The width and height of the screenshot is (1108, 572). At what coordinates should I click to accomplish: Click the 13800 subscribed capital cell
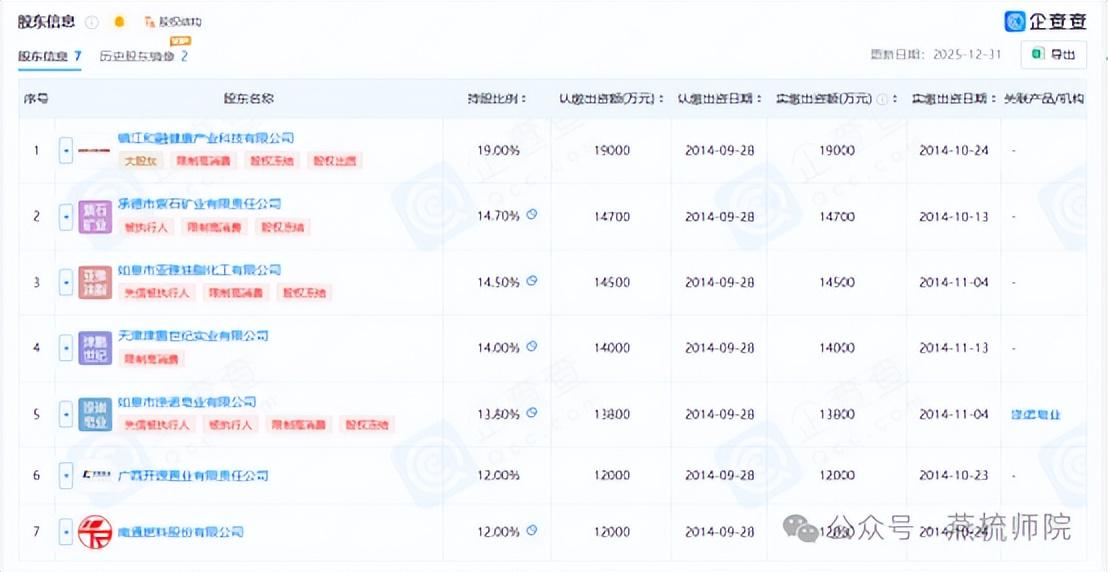click(612, 414)
